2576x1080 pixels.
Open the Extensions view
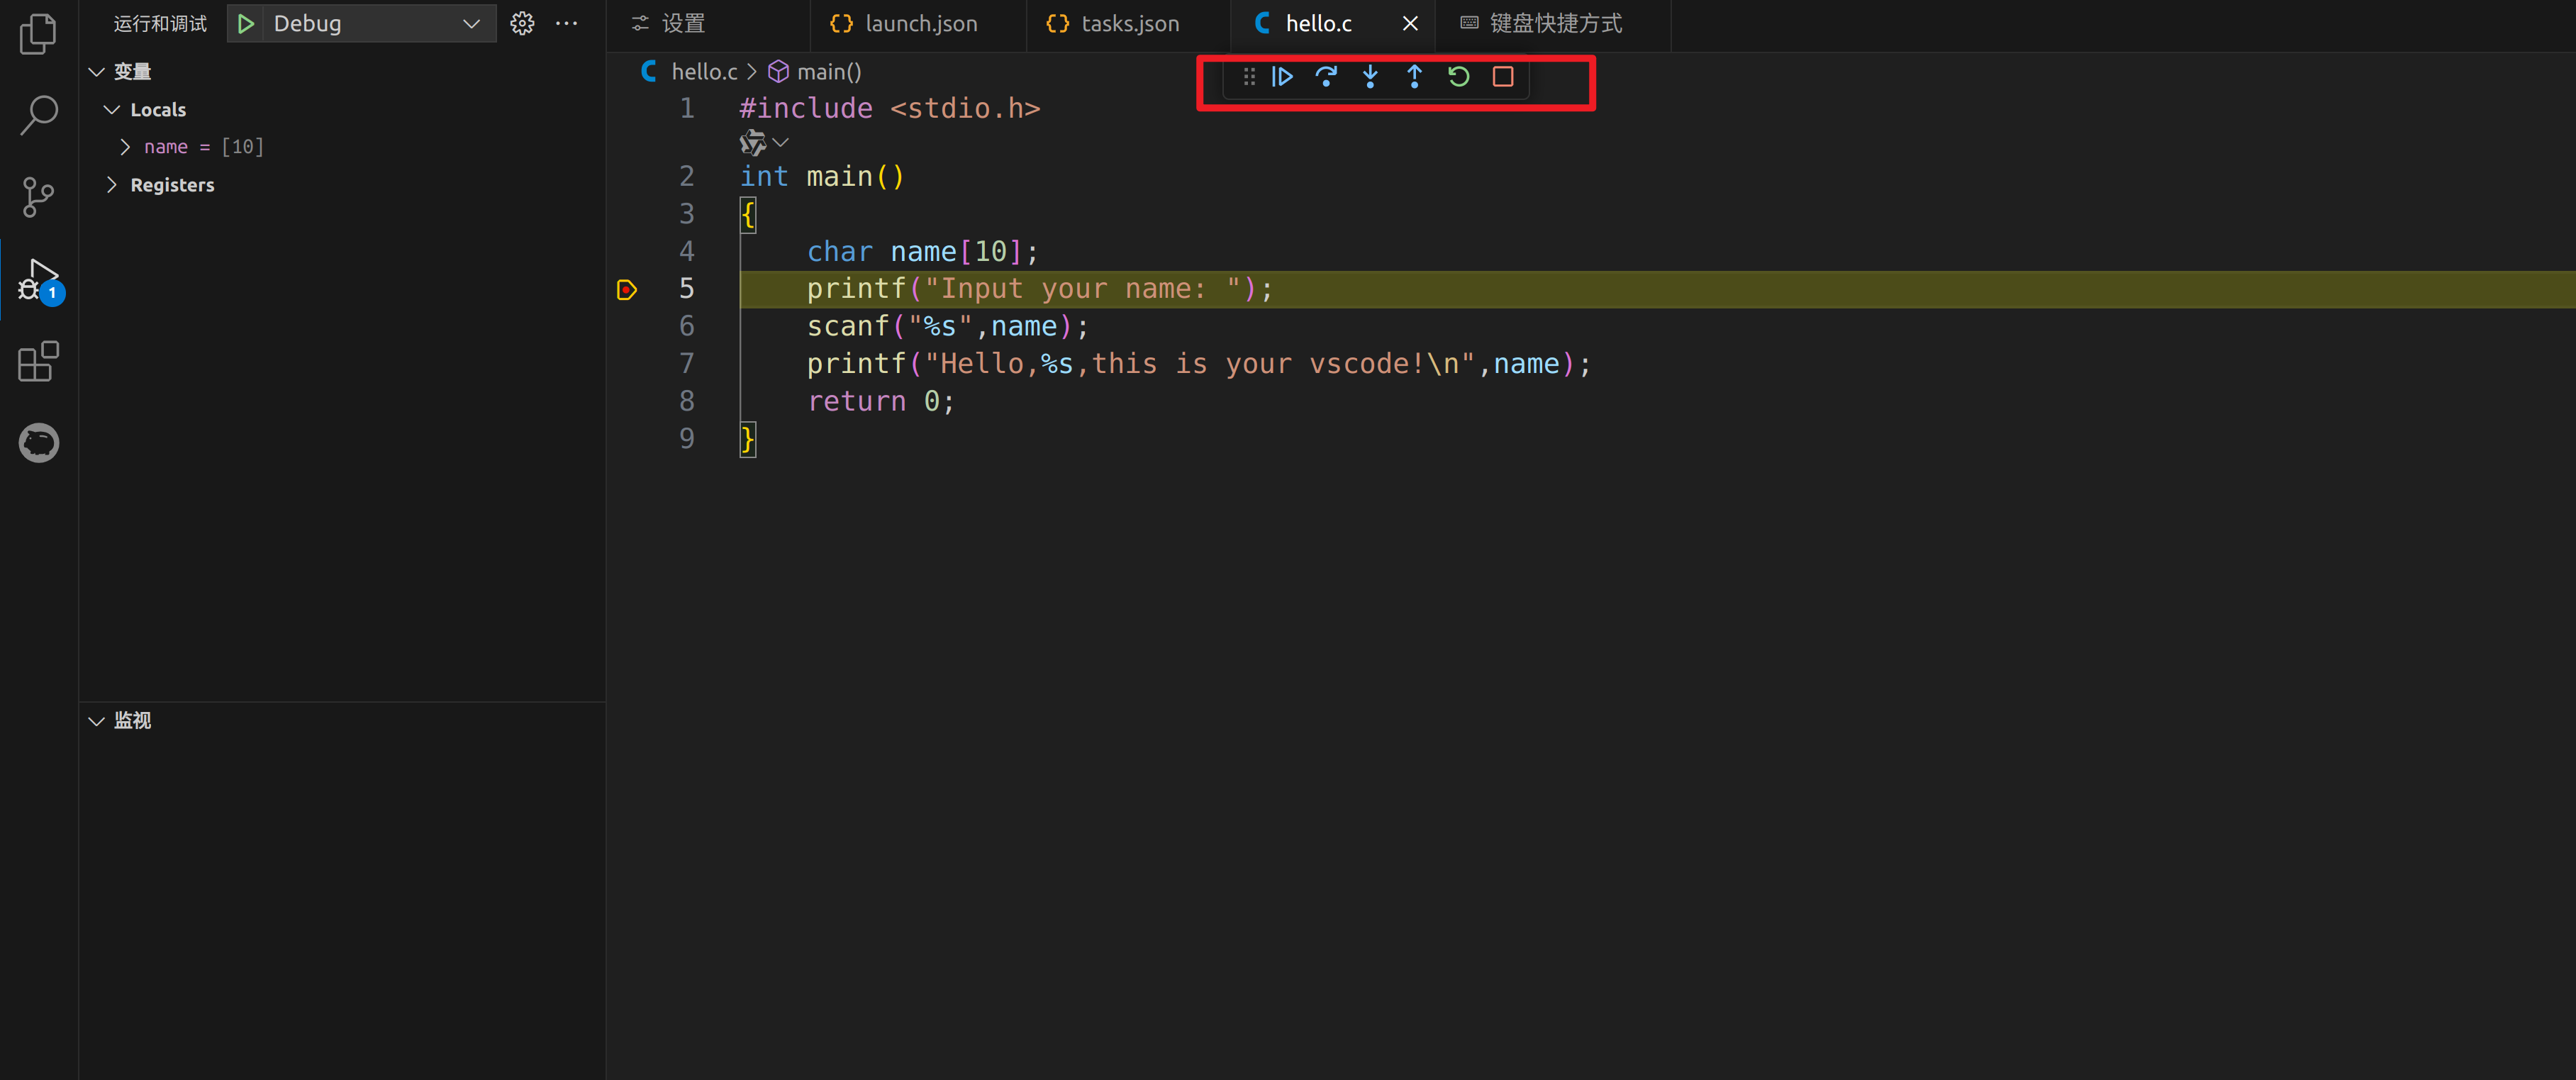38,361
